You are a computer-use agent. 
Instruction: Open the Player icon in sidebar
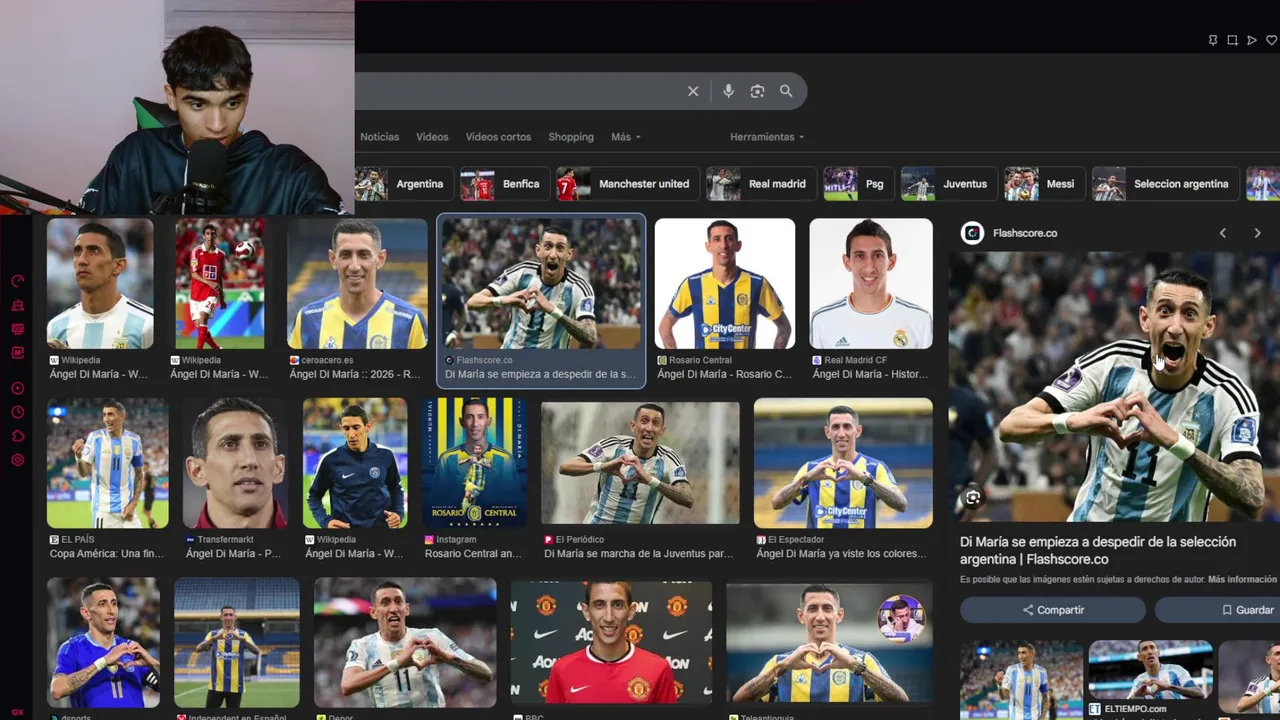[17, 388]
